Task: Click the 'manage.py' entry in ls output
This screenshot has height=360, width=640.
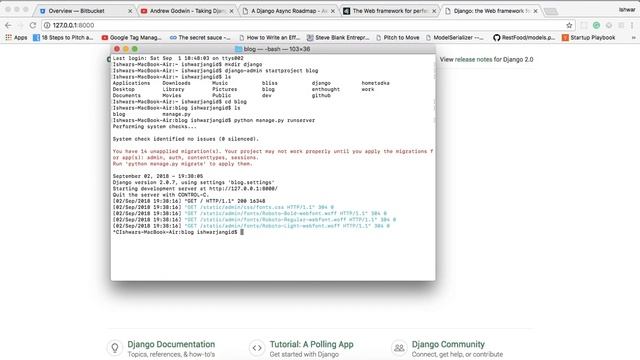Action: (176, 114)
